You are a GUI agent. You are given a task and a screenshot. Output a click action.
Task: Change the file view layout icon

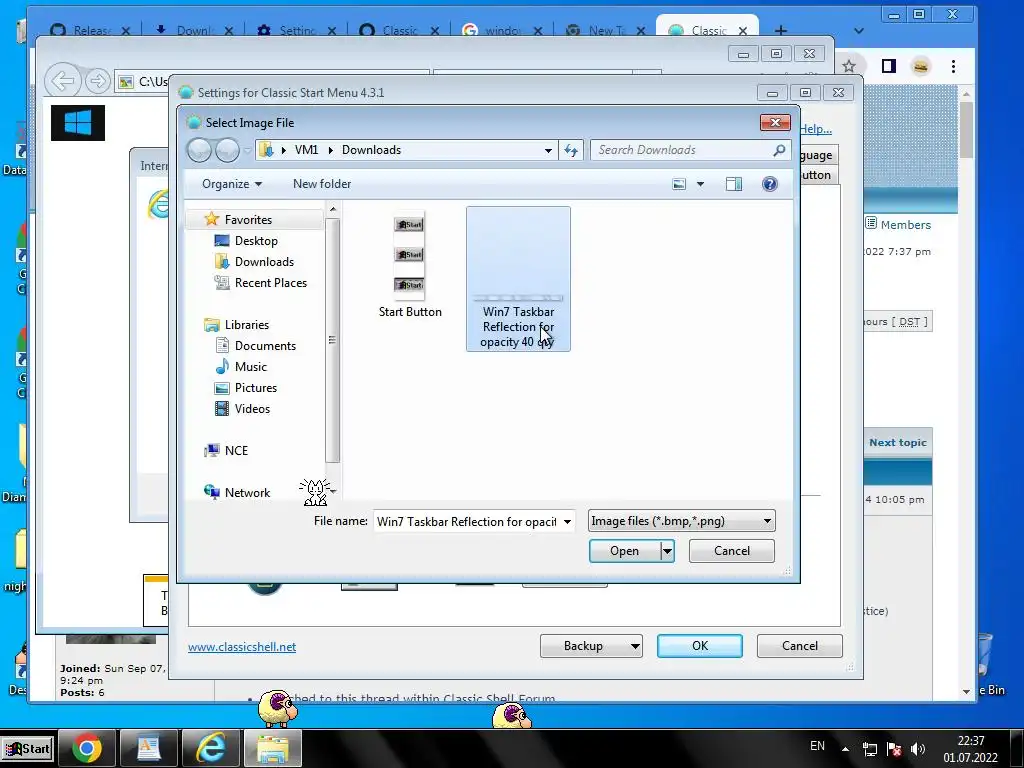point(679,184)
